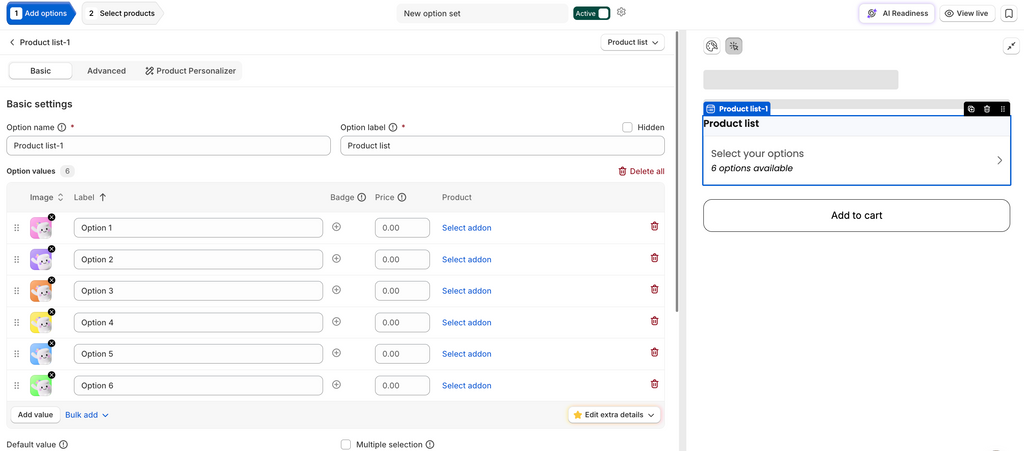Delete the Option 1 row
Screen dimensions: 1024x451
pyautogui.click(x=654, y=226)
